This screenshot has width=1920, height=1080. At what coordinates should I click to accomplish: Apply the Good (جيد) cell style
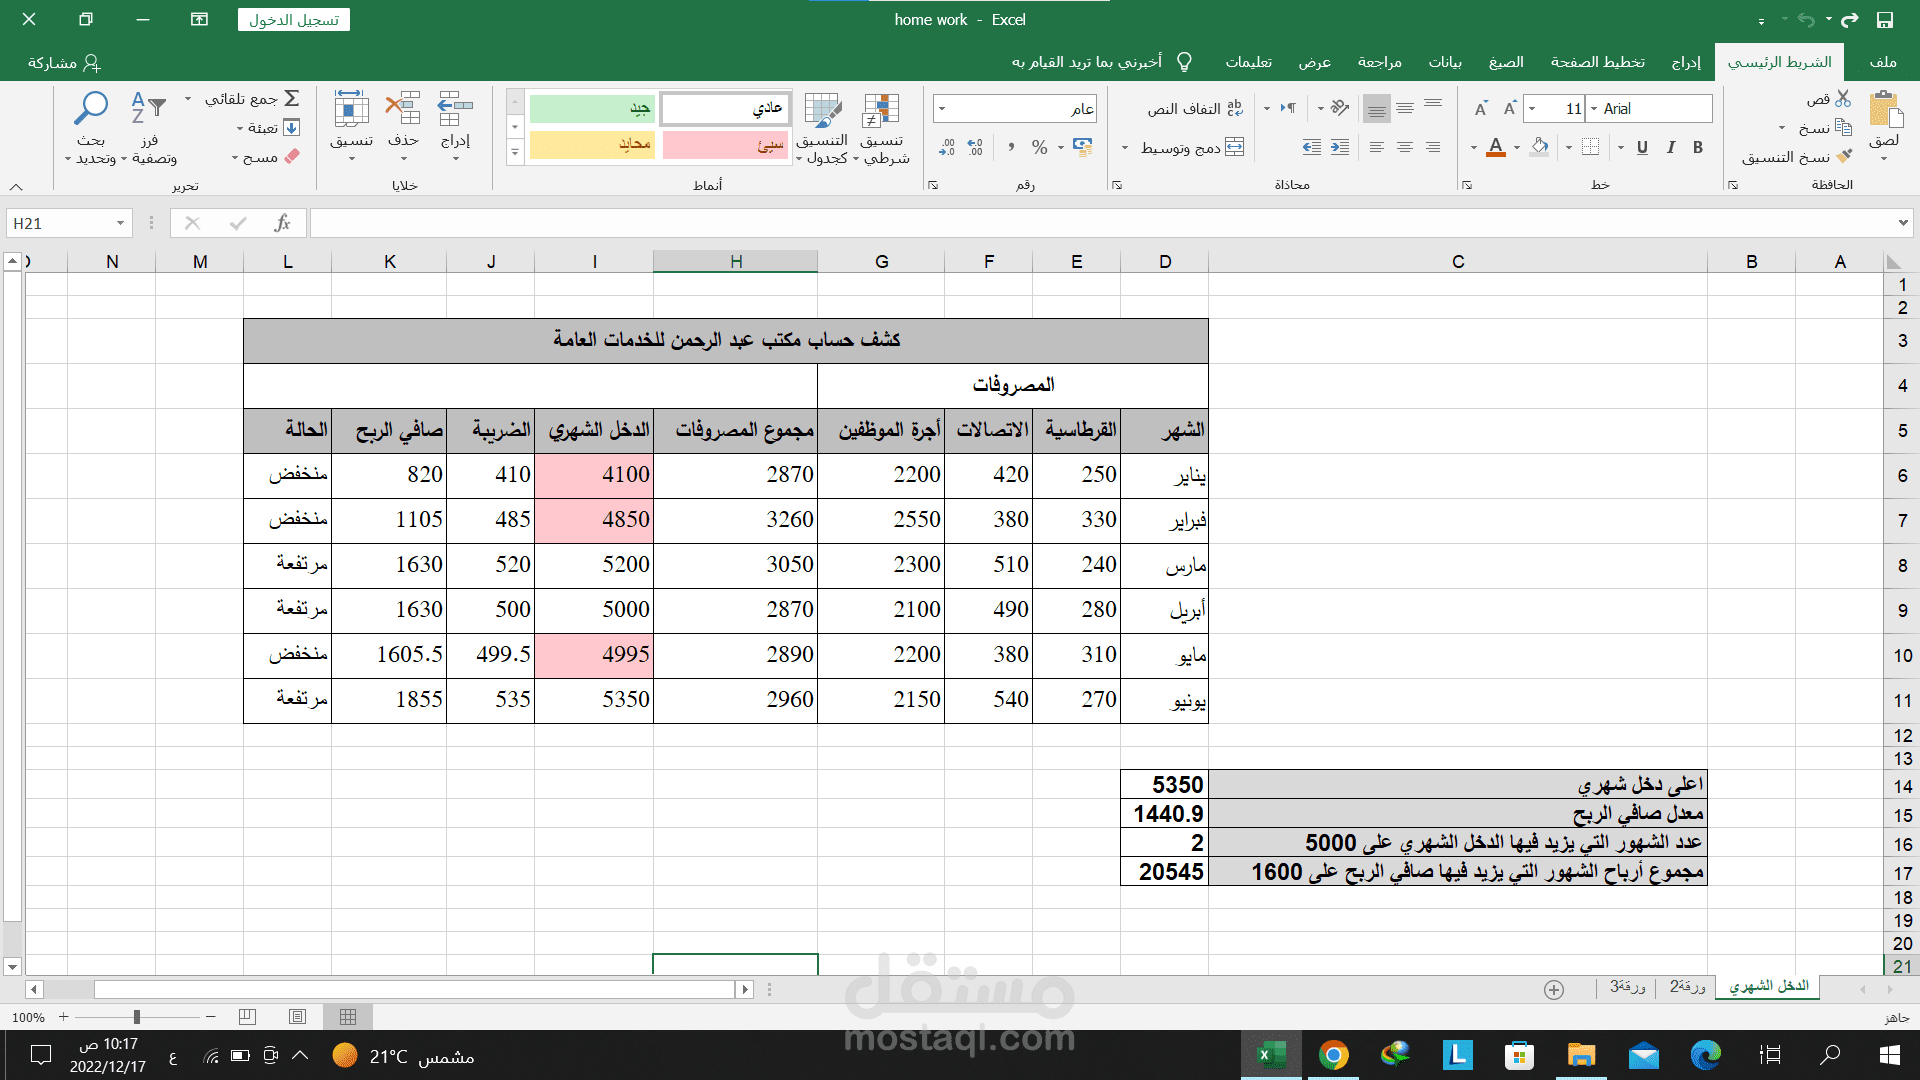click(592, 109)
